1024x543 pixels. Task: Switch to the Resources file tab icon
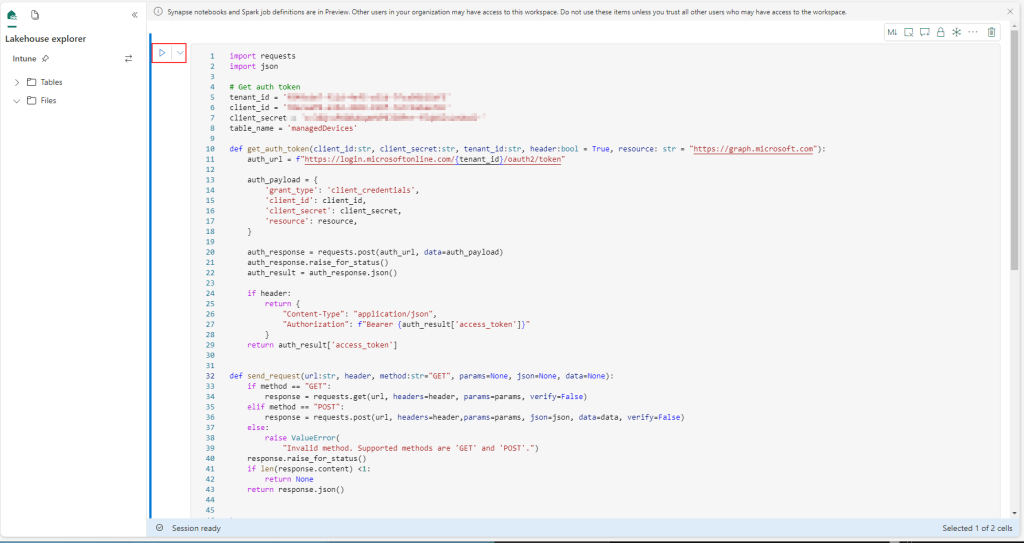35,15
